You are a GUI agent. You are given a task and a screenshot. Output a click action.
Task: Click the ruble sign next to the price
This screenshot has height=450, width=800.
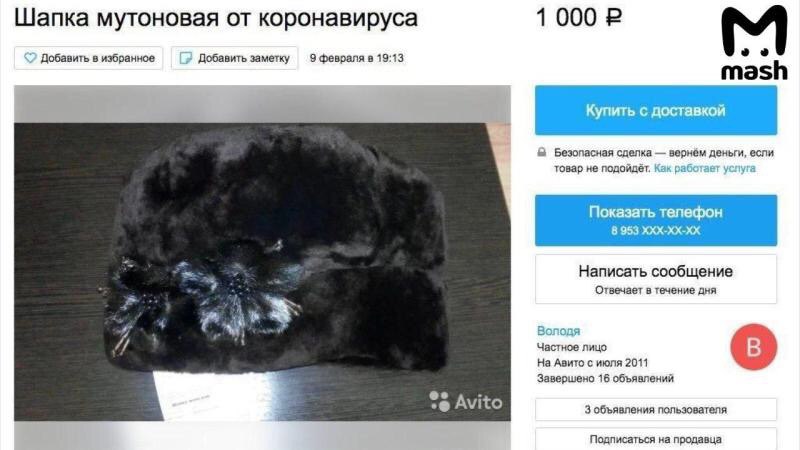click(x=613, y=17)
